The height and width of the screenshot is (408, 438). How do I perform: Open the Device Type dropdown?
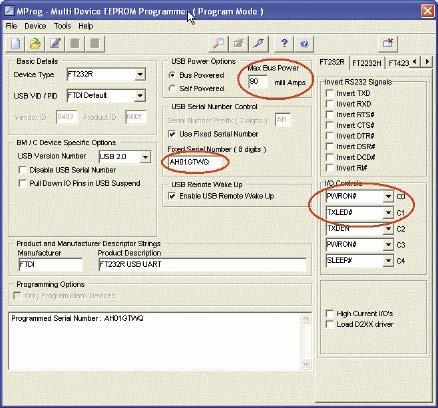tap(140, 75)
